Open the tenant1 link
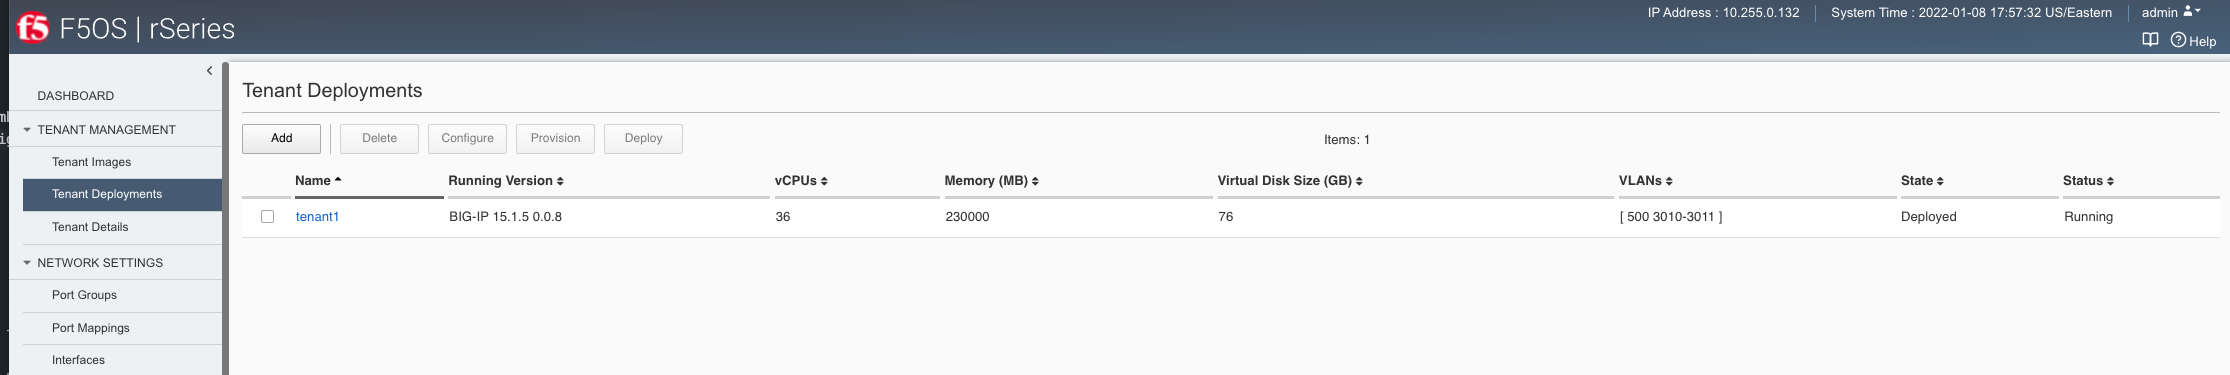2230x375 pixels. point(317,217)
